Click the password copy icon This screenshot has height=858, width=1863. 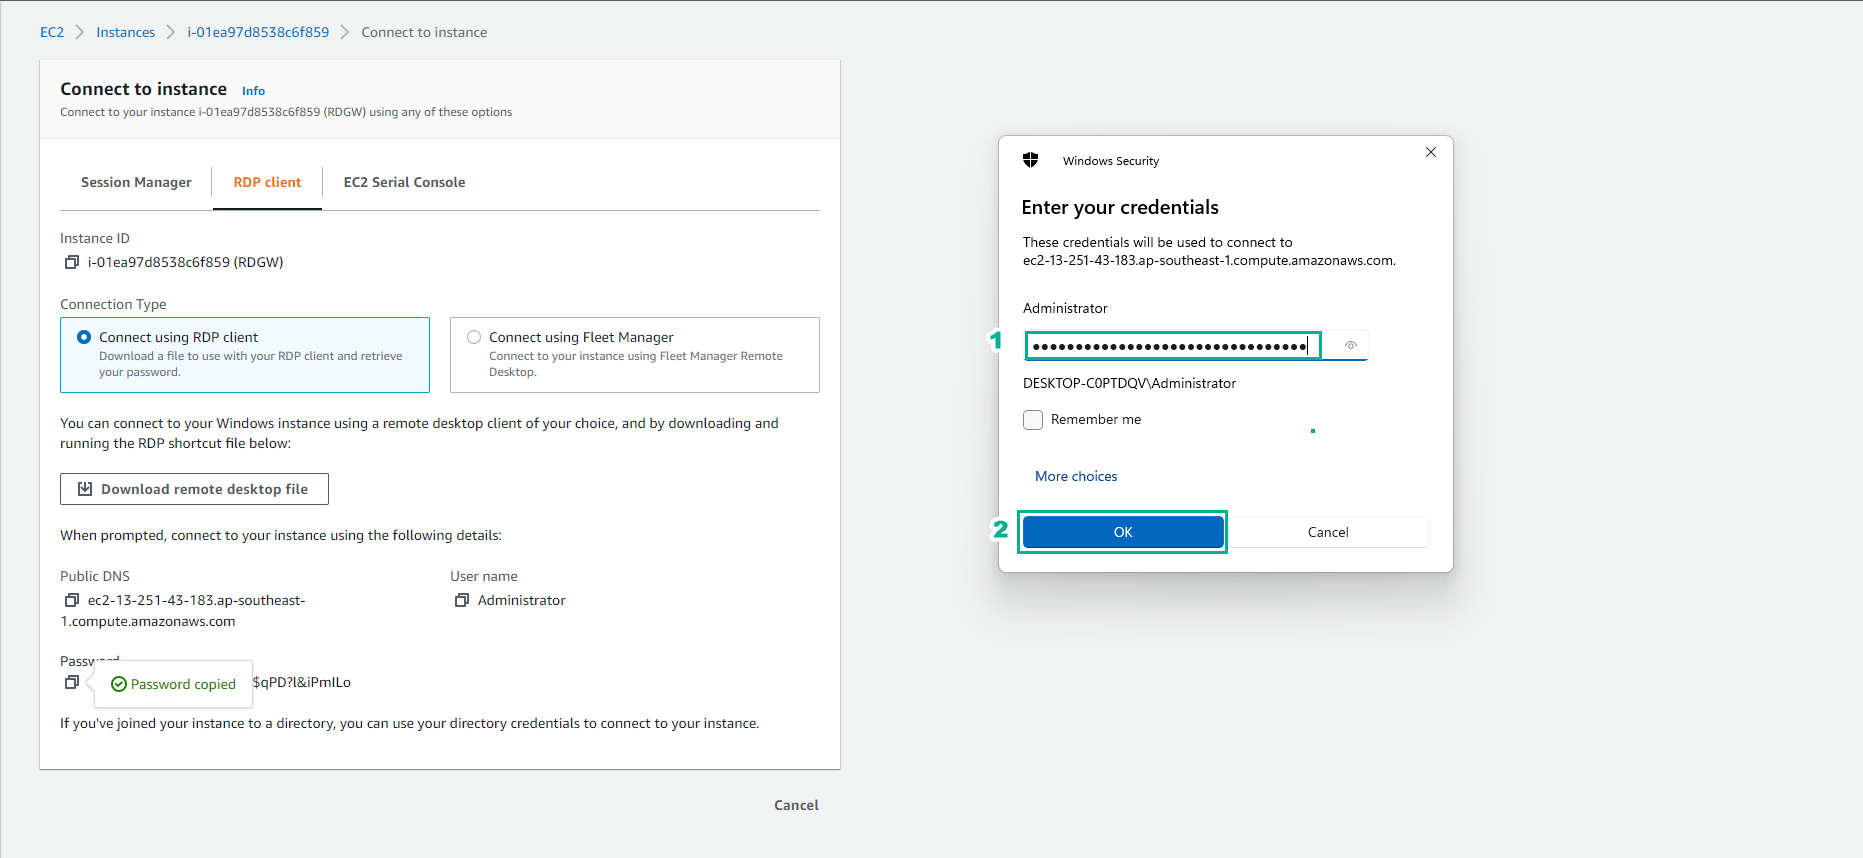coord(72,682)
